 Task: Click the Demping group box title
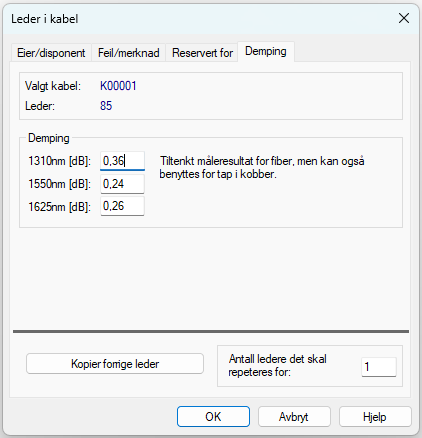pos(49,138)
